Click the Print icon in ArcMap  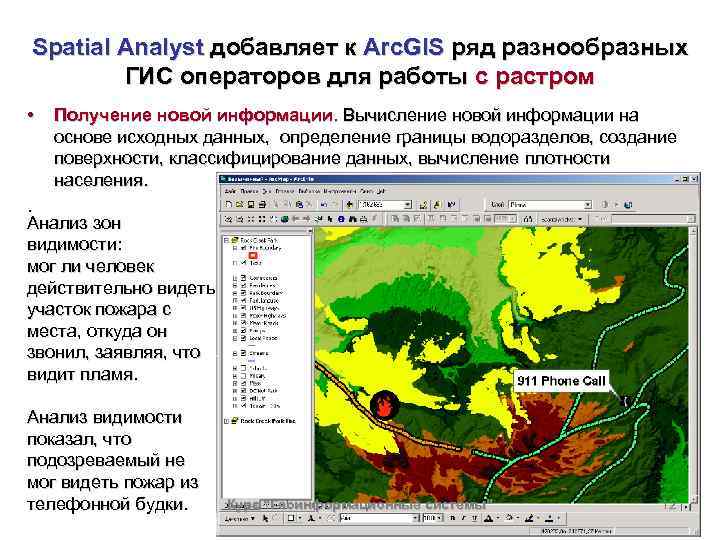point(262,204)
